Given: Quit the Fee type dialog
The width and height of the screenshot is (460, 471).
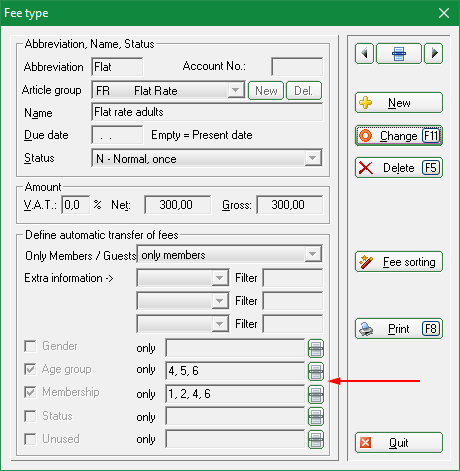Looking at the screenshot, I should point(399,443).
